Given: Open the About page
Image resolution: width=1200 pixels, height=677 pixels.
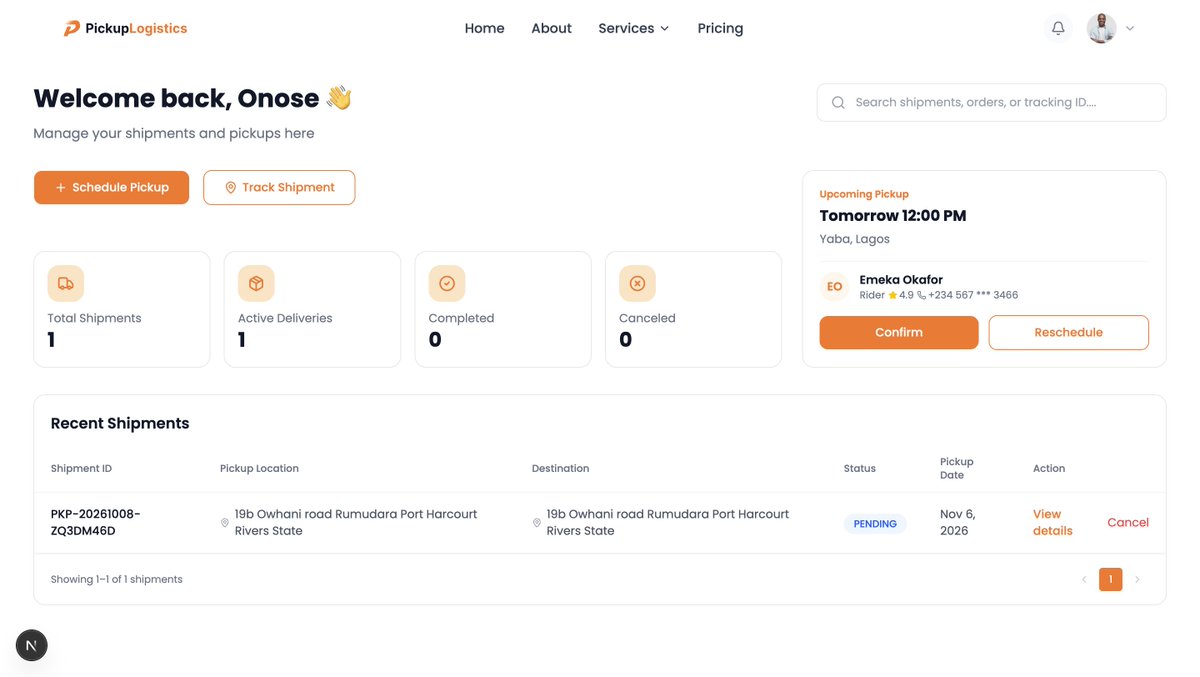Looking at the screenshot, I should pos(551,28).
